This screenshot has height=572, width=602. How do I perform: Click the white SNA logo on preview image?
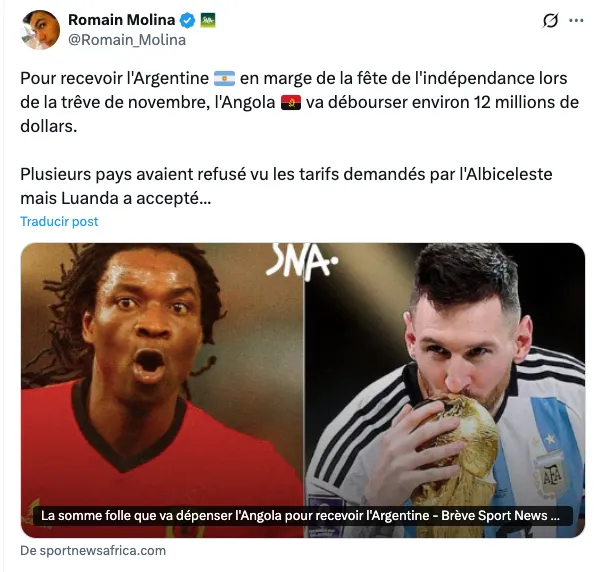[x=301, y=260]
